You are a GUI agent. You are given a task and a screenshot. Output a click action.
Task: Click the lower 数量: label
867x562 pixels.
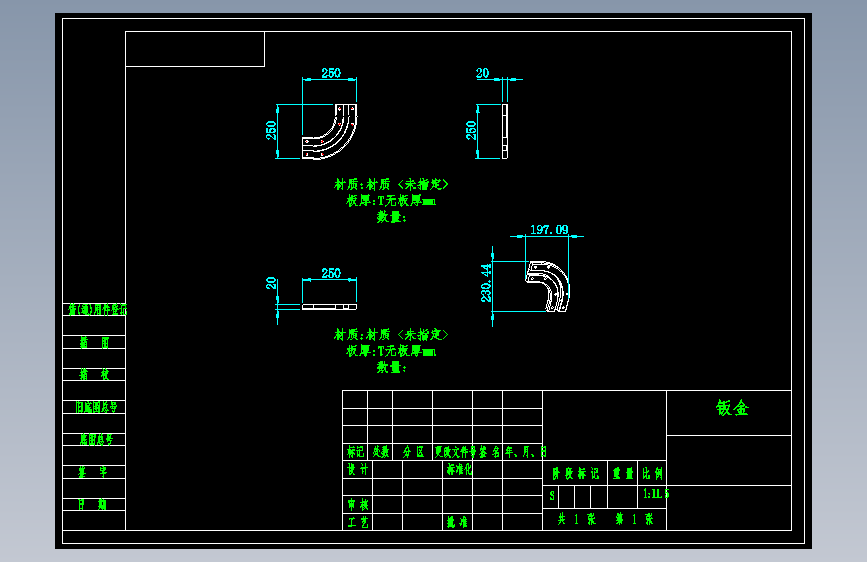pyautogui.click(x=391, y=367)
